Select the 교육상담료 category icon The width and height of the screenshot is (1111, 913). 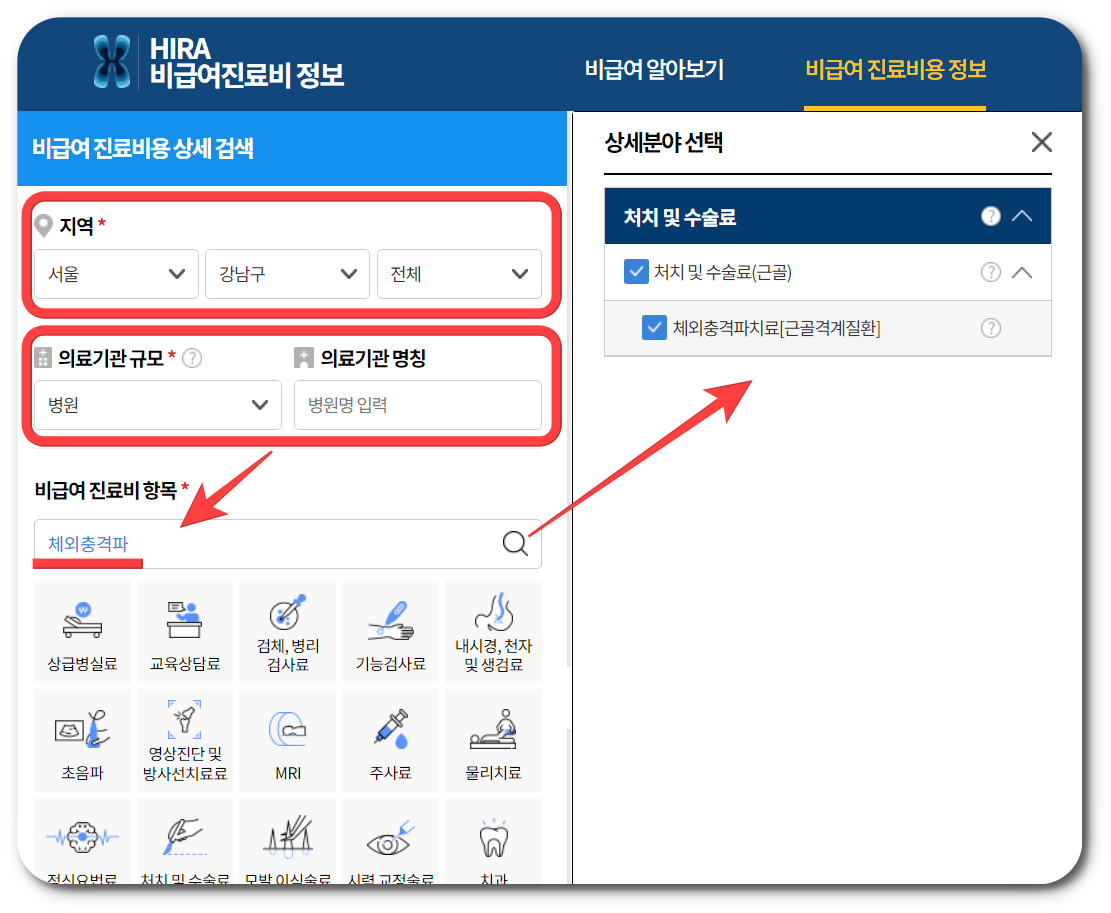click(x=184, y=632)
